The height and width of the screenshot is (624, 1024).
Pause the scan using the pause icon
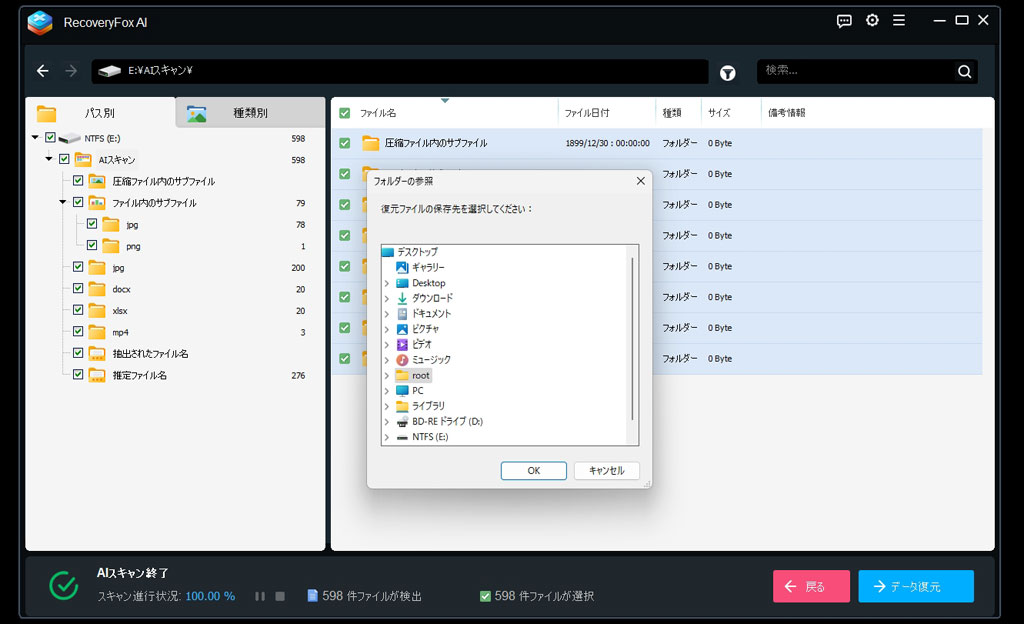pos(259,596)
